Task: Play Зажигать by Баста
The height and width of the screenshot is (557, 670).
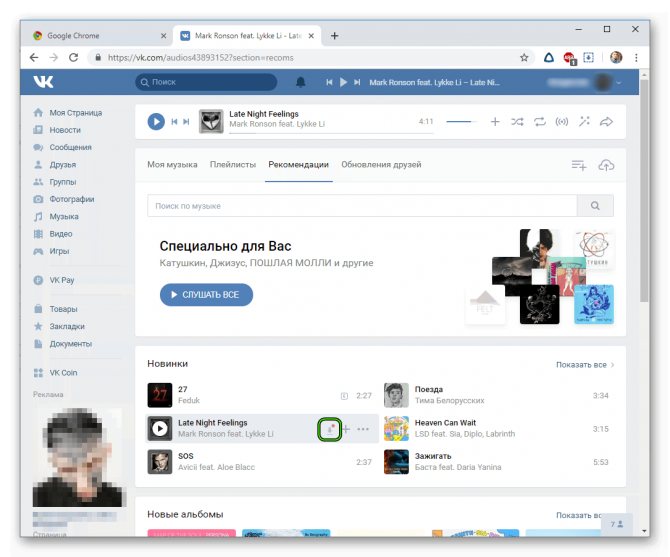Action: pos(396,462)
